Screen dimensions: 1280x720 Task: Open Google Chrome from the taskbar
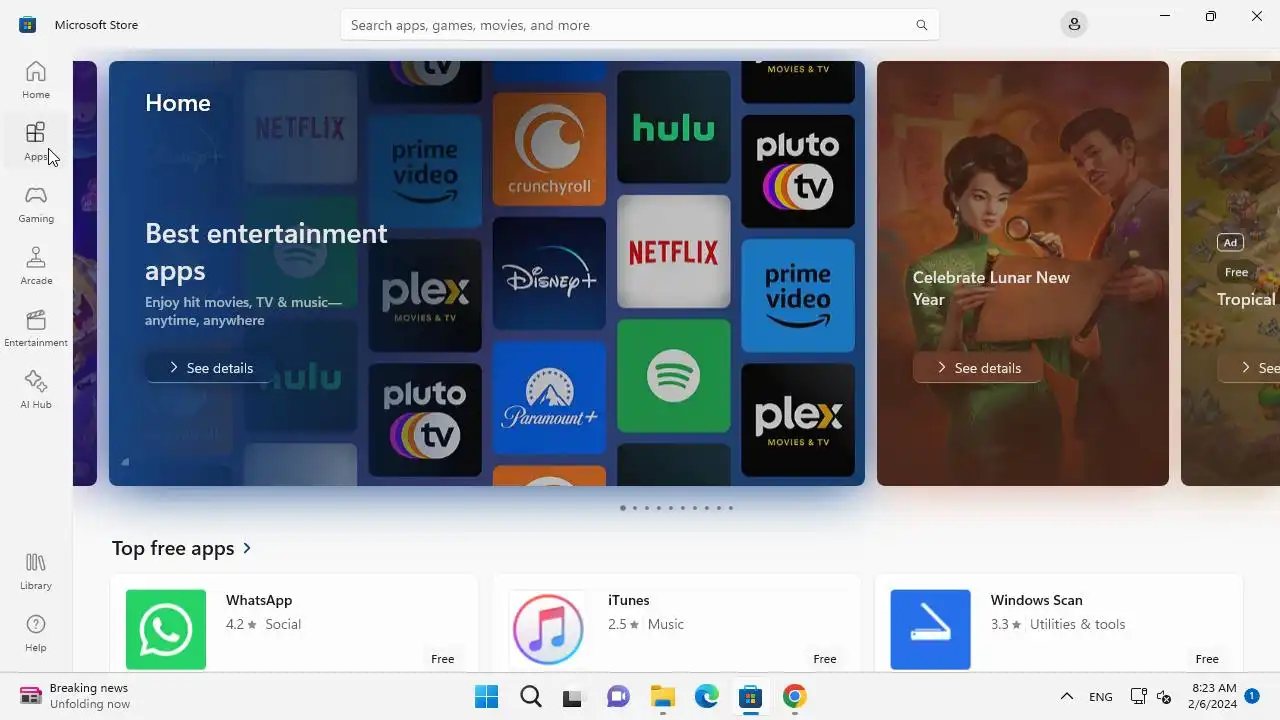(x=795, y=696)
